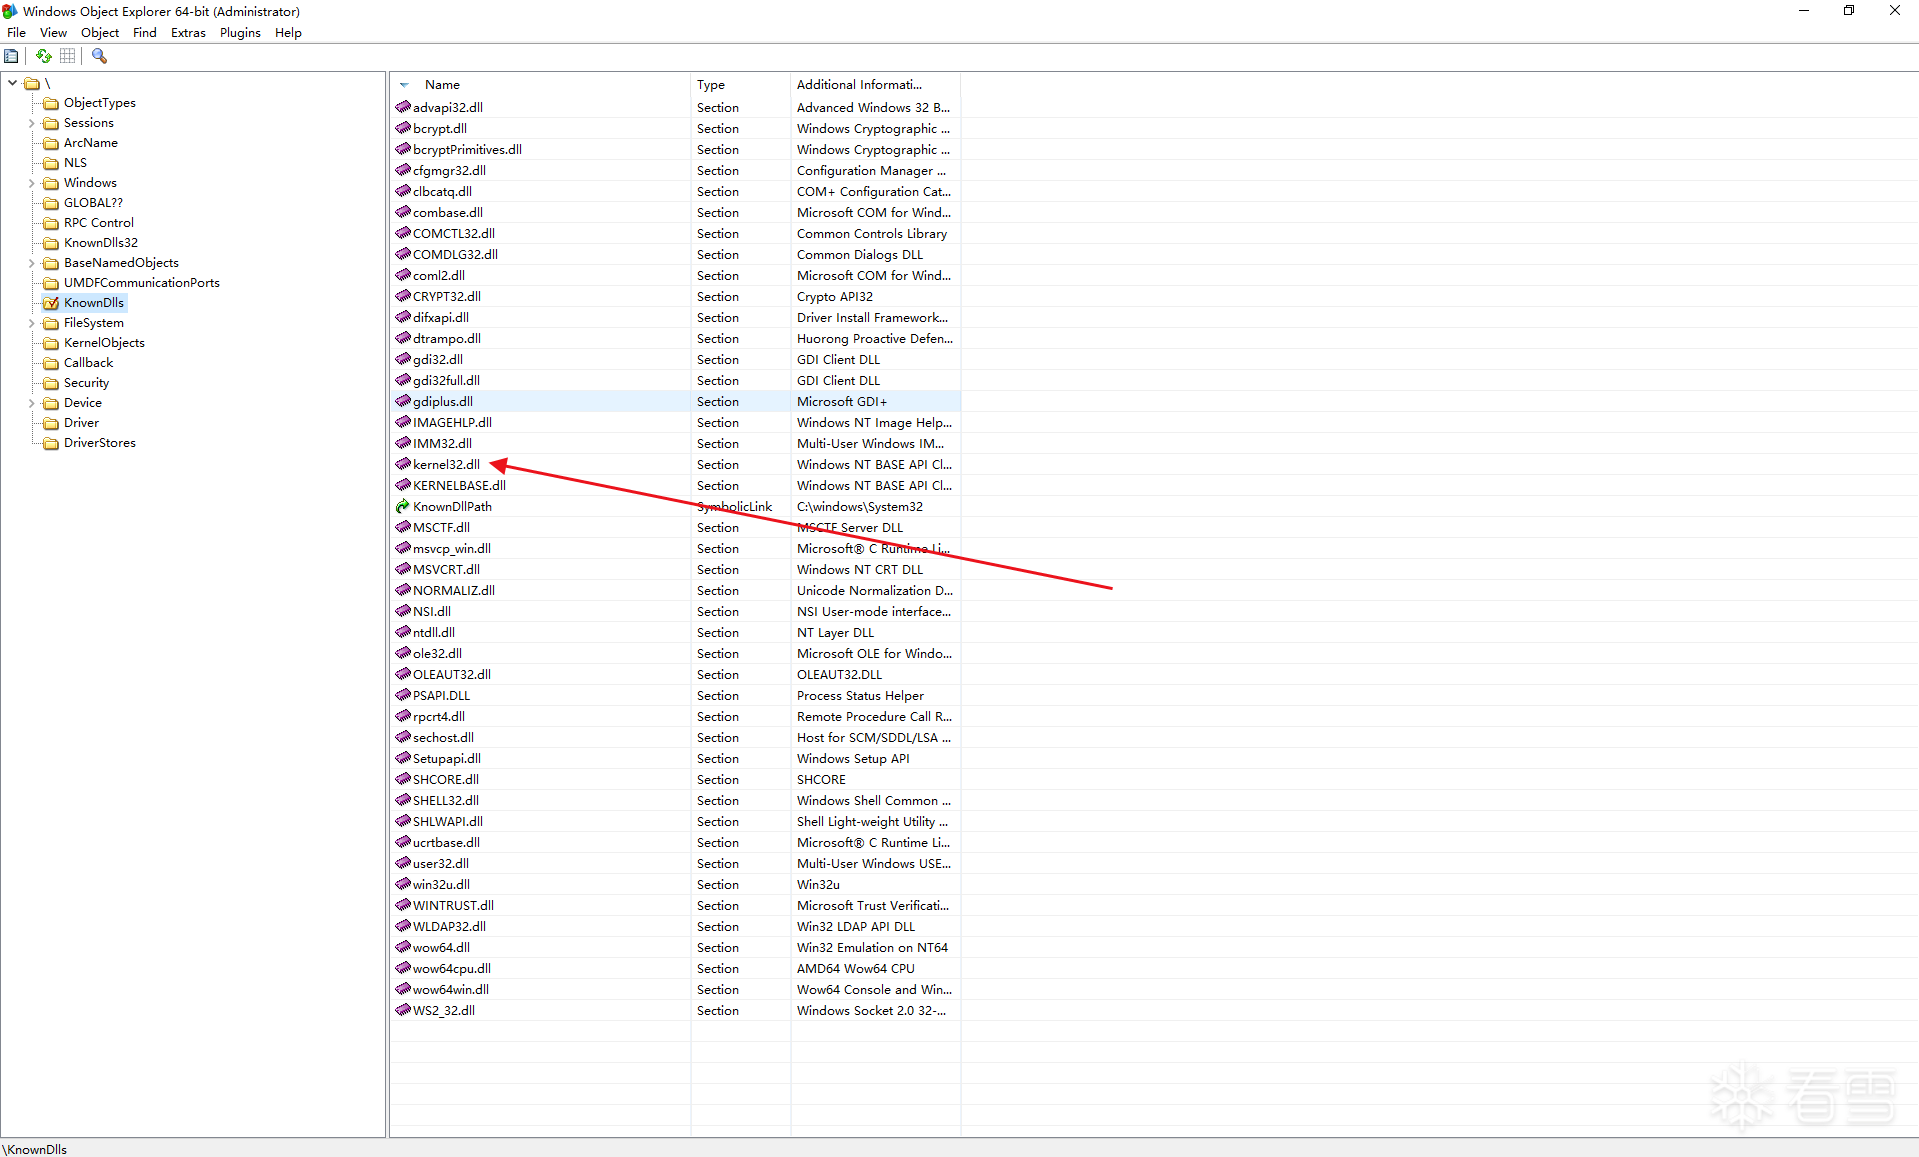Sort by the Additional Information column header
The height and width of the screenshot is (1157, 1919).
click(x=876, y=85)
